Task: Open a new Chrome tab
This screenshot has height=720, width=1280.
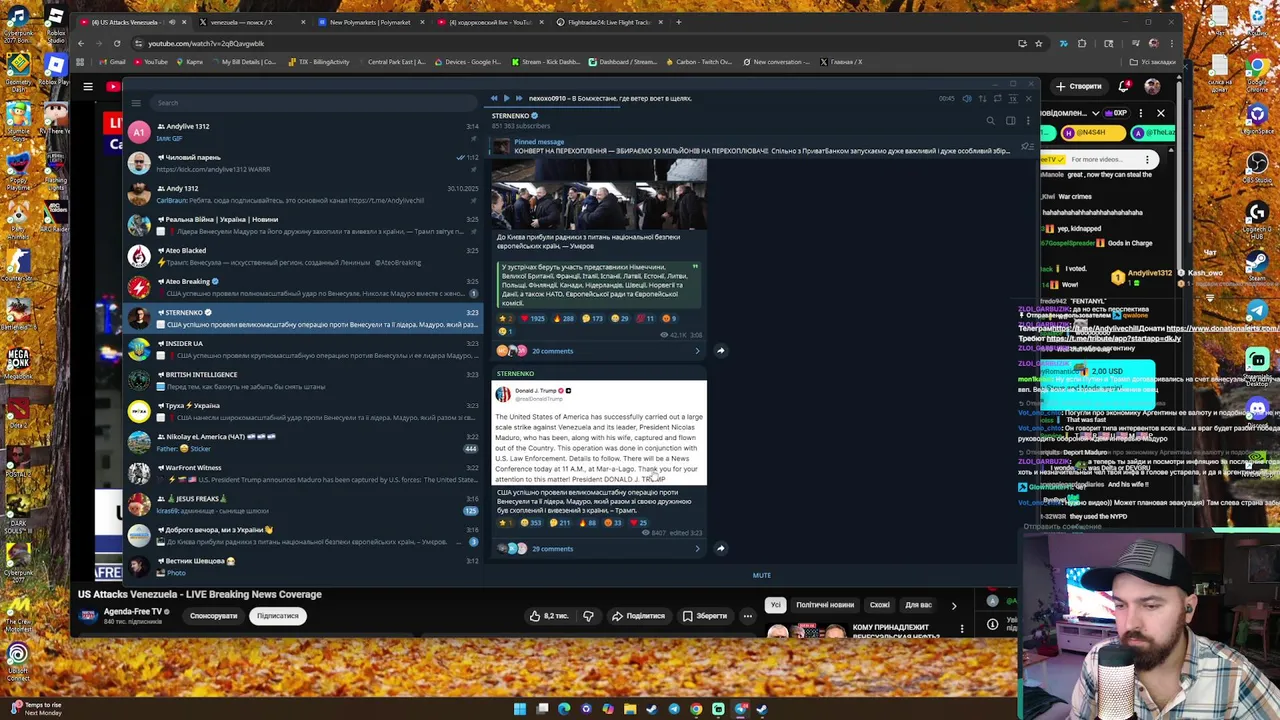Action: point(678,22)
